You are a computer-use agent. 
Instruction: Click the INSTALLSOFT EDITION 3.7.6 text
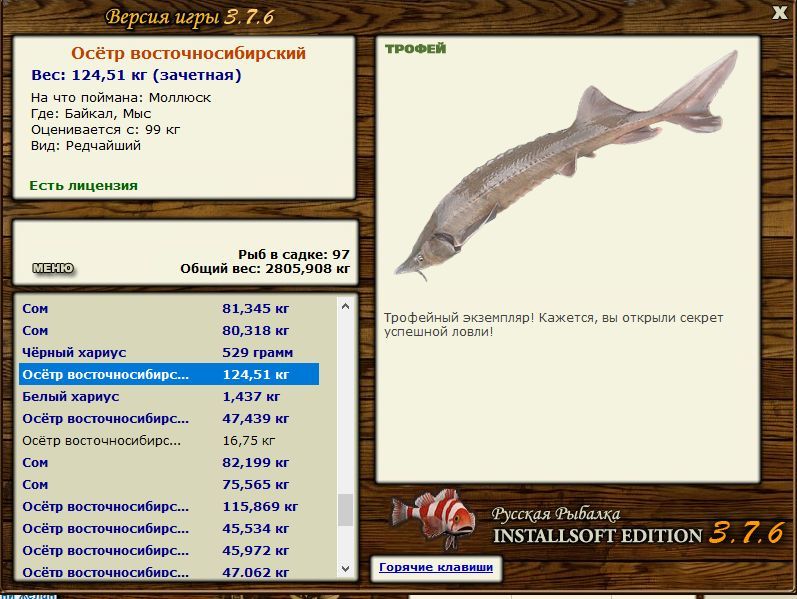coord(638,534)
